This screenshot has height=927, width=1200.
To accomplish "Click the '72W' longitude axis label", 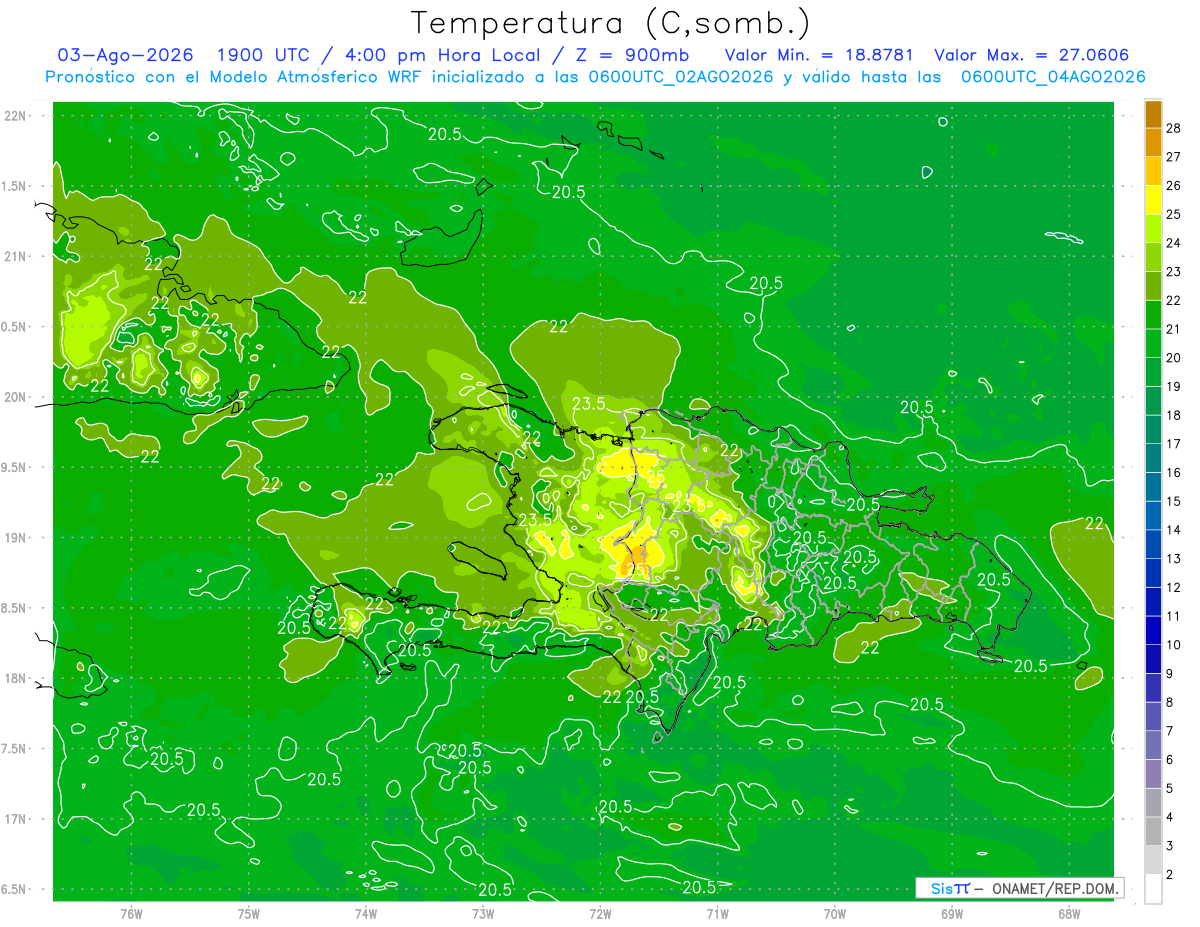I will pos(600,914).
